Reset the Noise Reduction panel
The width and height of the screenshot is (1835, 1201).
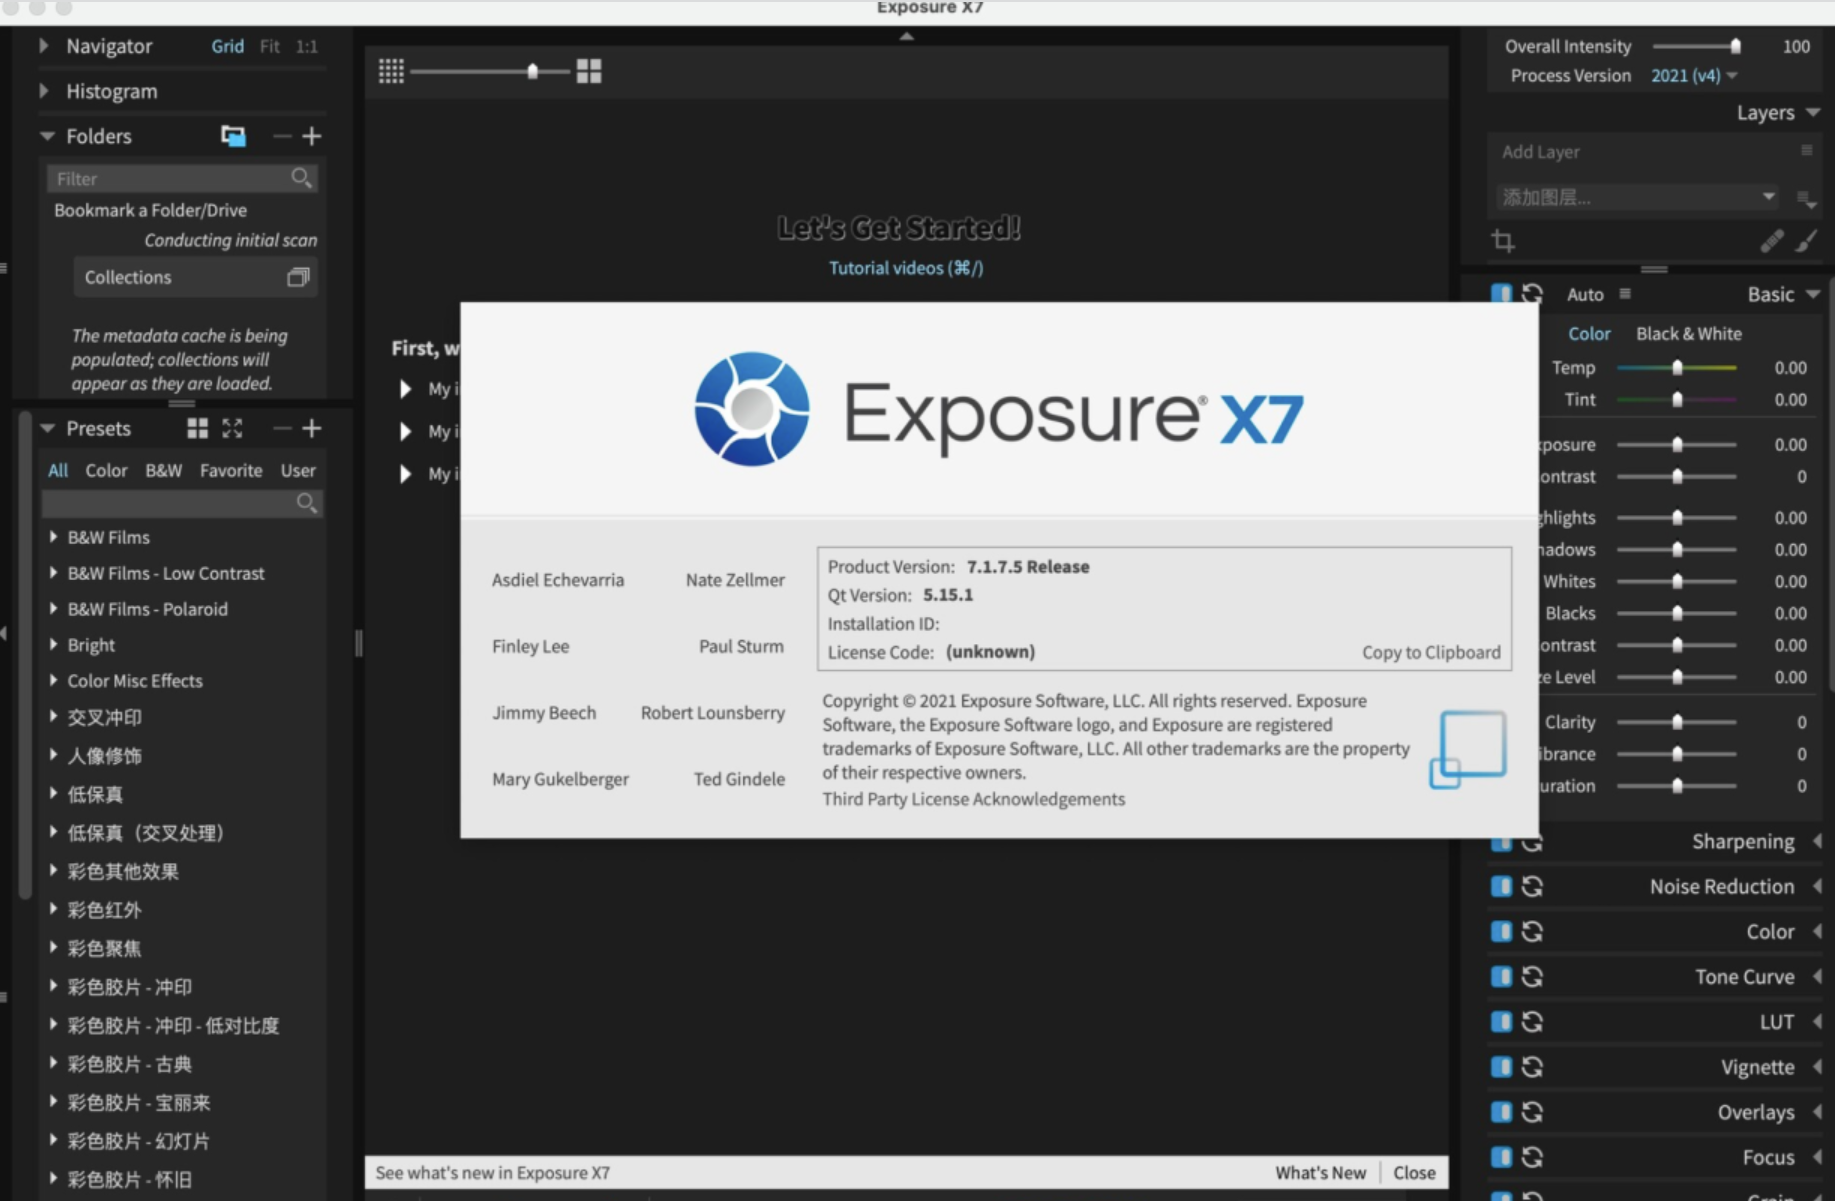coord(1532,887)
